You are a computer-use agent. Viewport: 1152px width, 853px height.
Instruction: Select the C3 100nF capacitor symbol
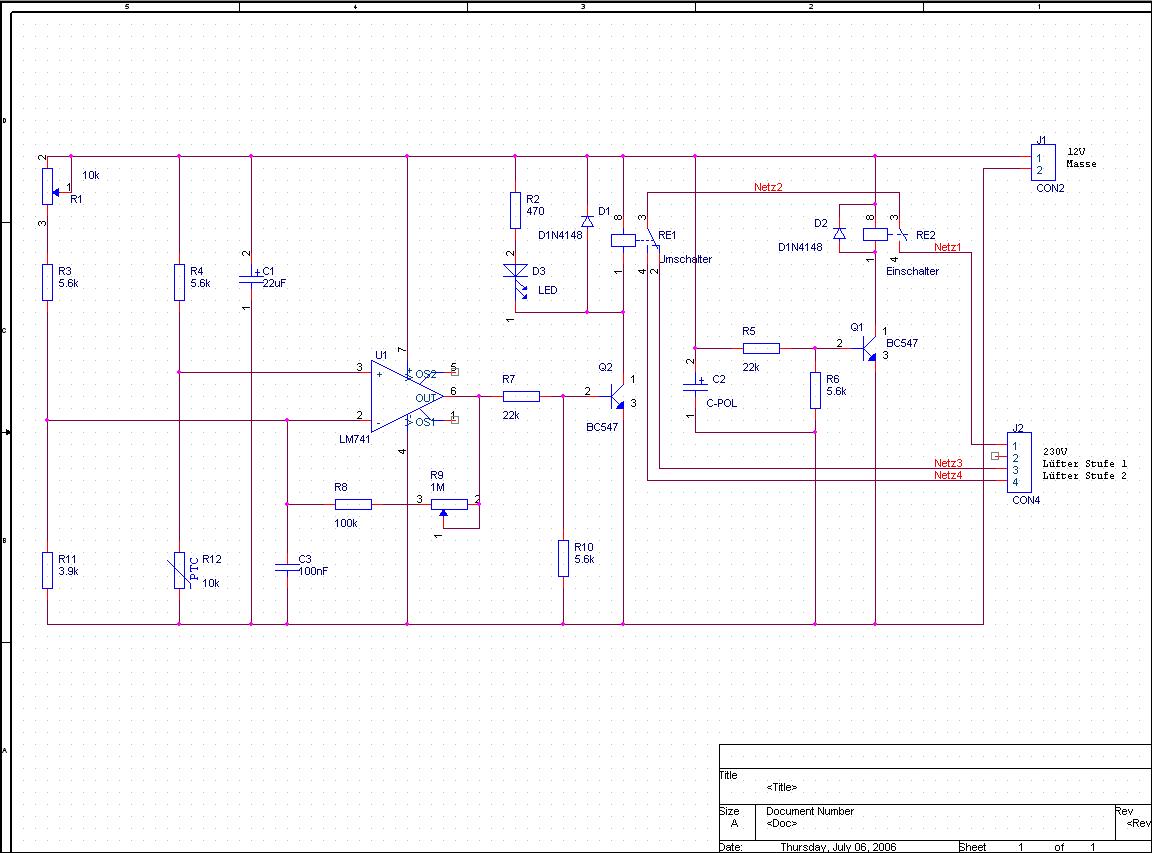tap(287, 568)
